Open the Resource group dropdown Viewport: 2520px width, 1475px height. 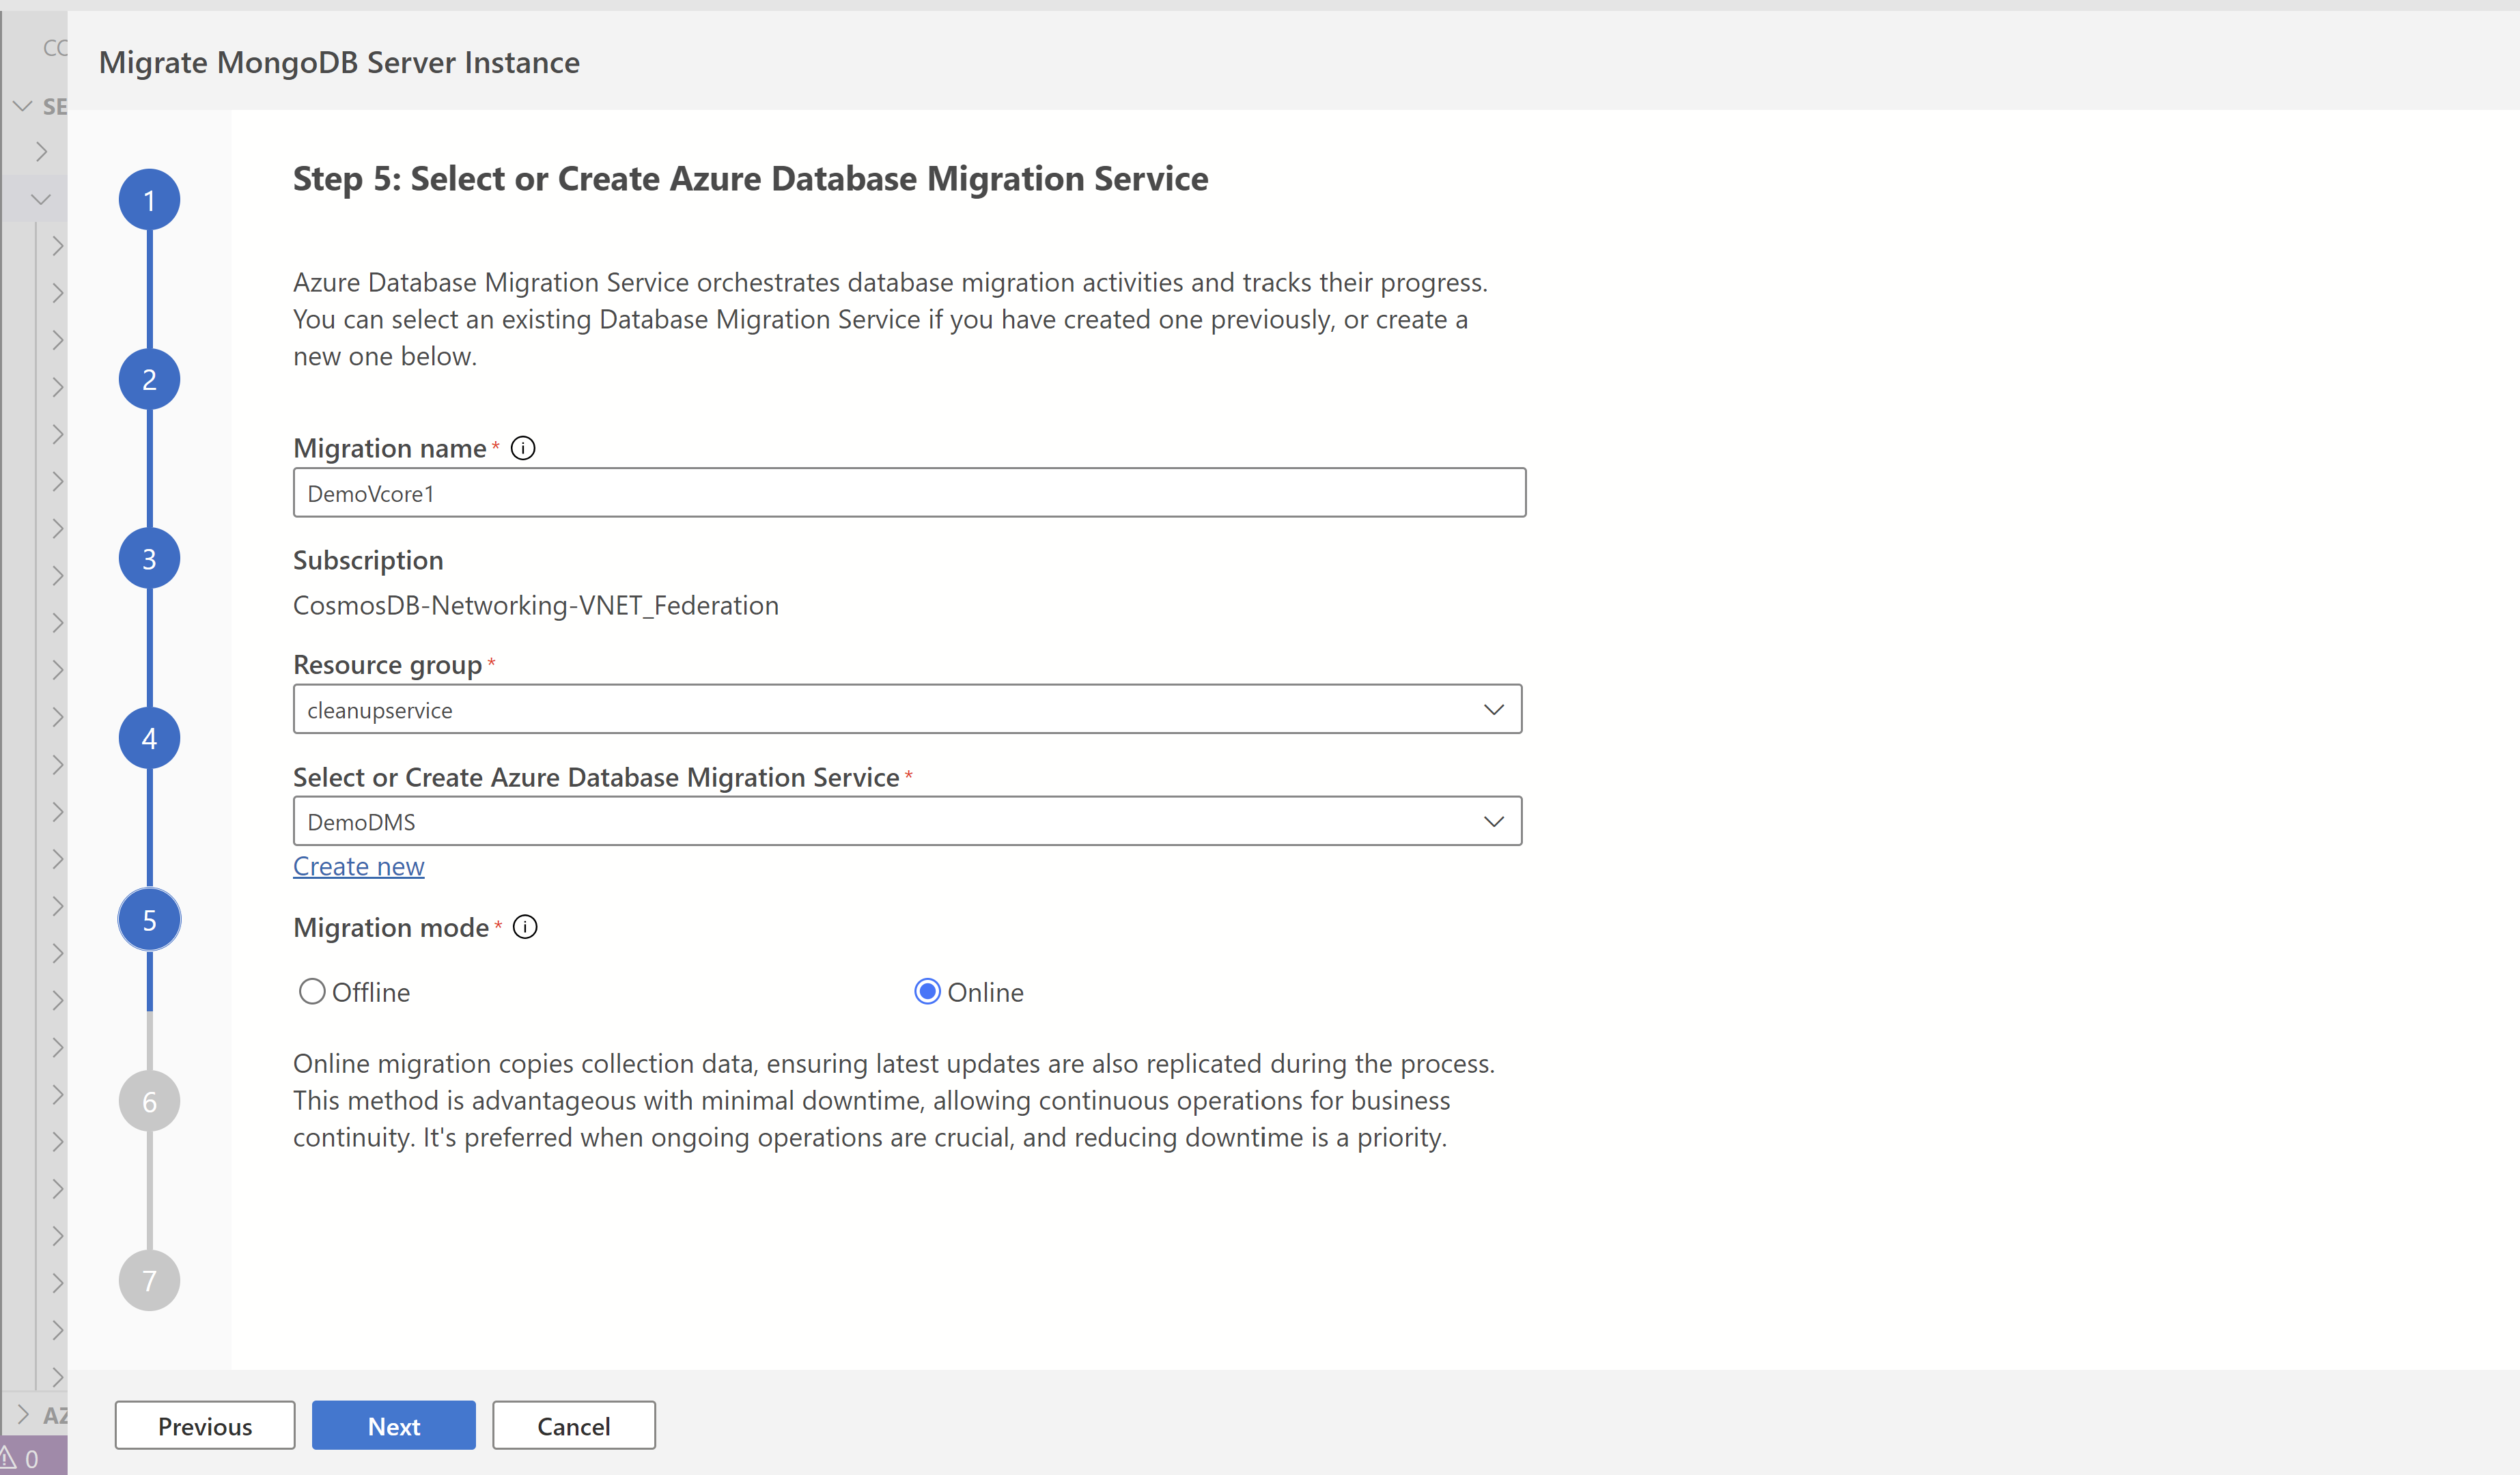(x=907, y=709)
